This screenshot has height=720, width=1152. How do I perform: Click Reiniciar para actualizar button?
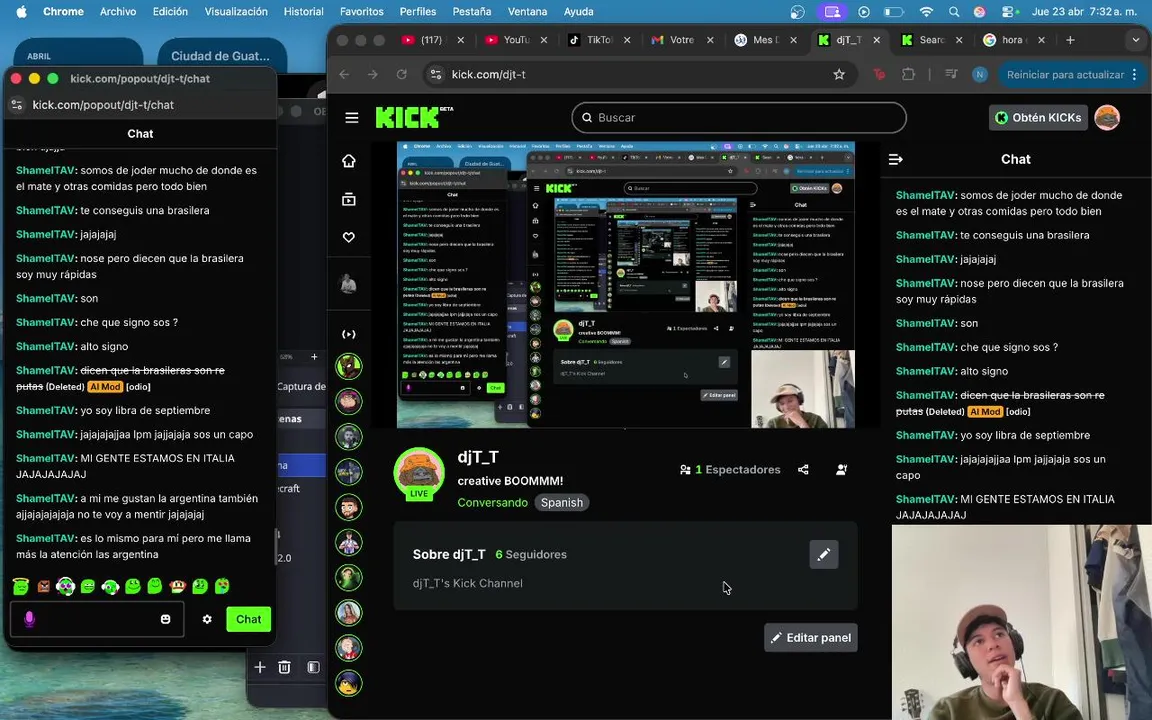pyautogui.click(x=1065, y=74)
